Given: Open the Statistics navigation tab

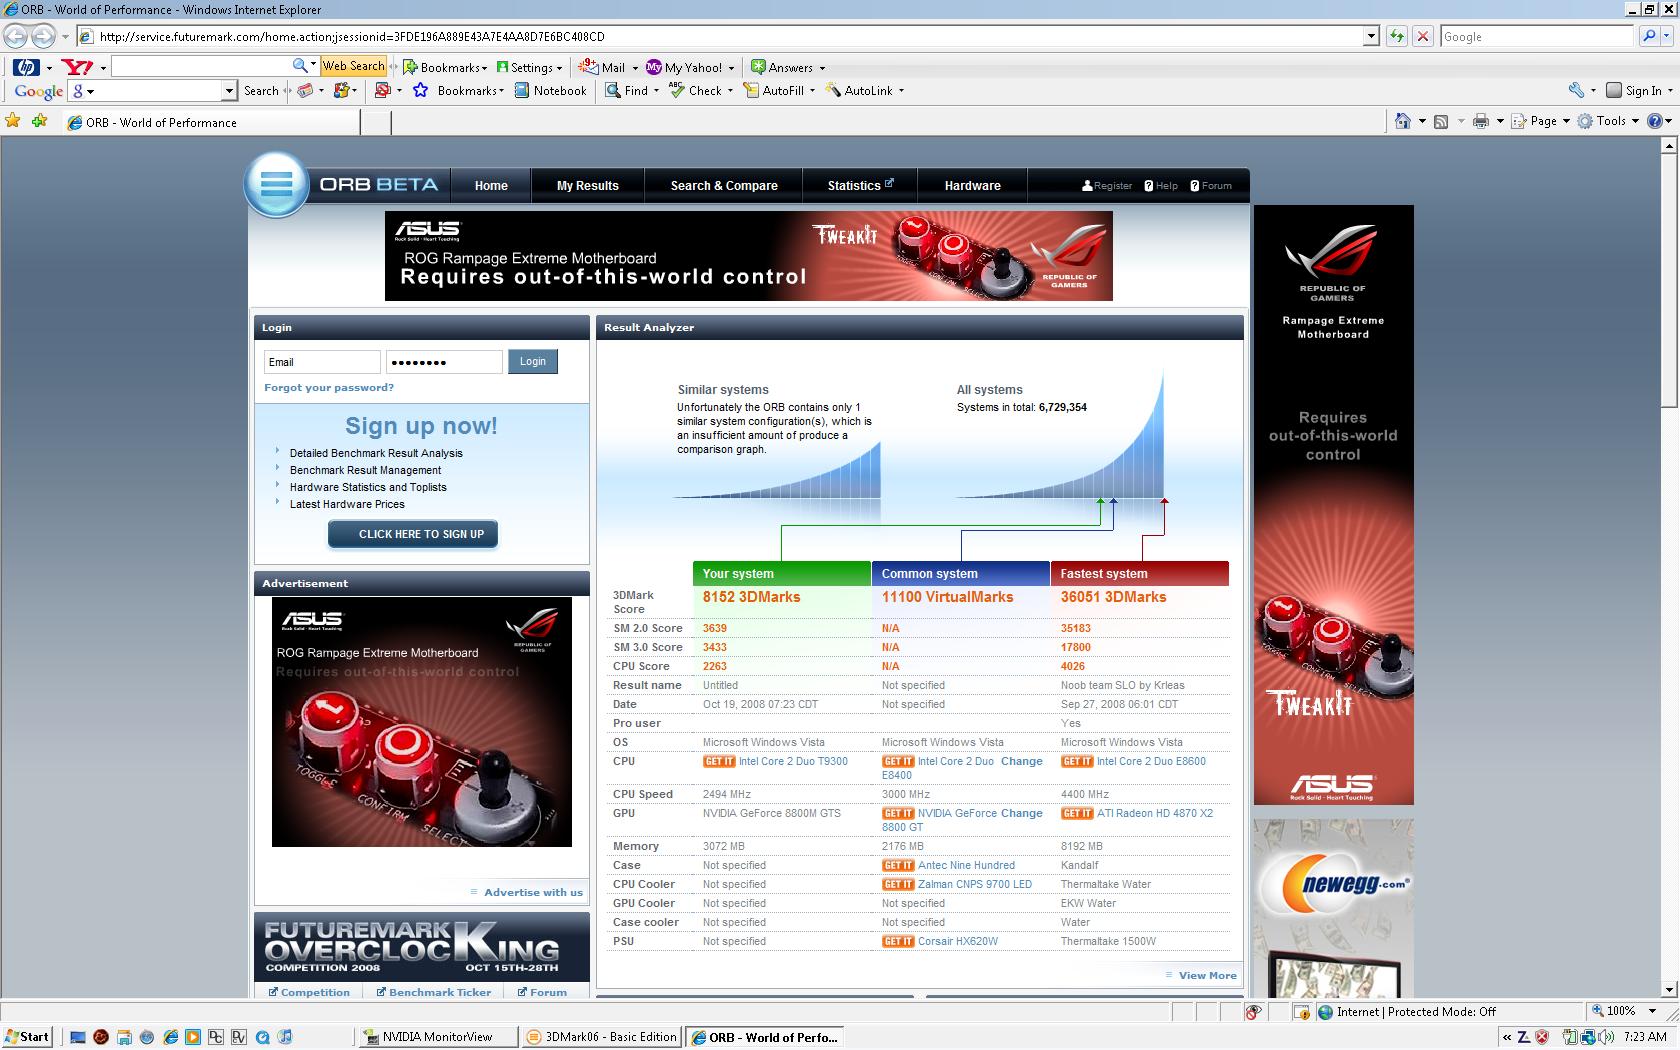Looking at the screenshot, I should pyautogui.click(x=860, y=186).
